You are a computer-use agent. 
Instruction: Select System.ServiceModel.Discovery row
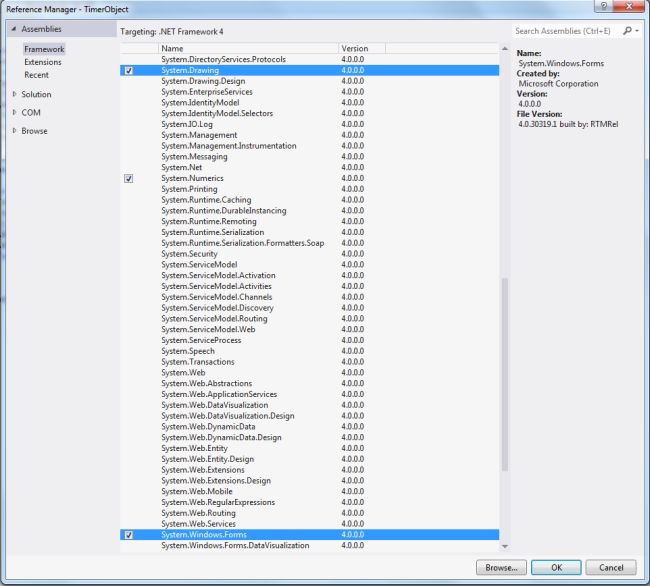[x=310, y=308]
